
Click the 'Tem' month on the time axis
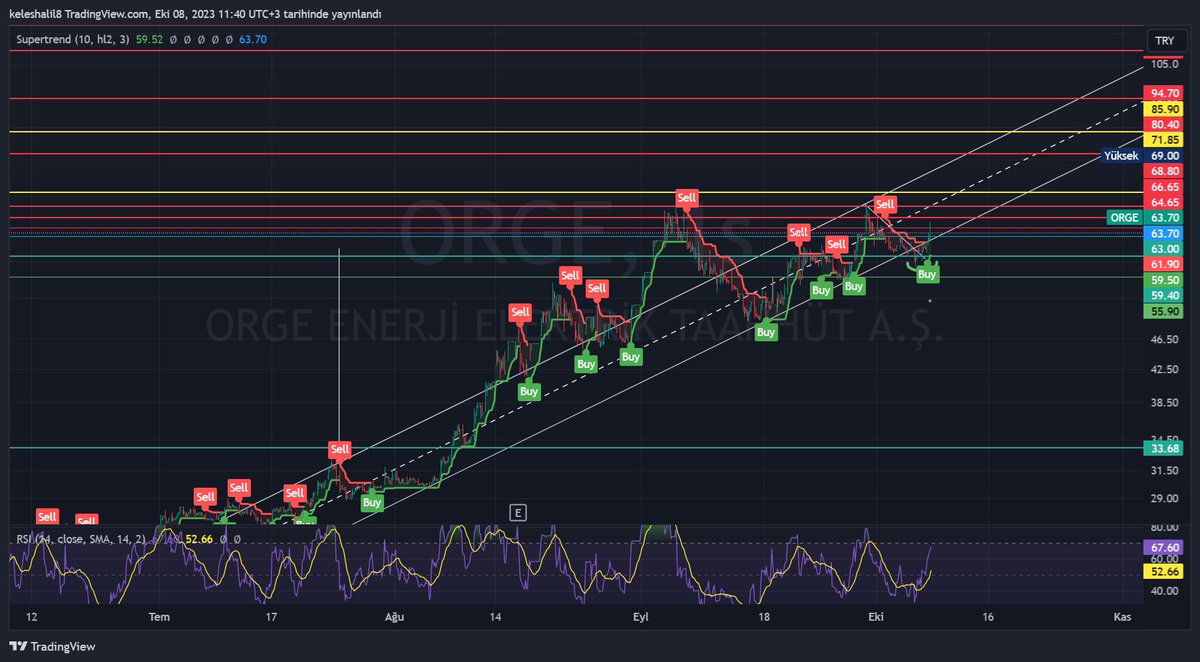(158, 618)
